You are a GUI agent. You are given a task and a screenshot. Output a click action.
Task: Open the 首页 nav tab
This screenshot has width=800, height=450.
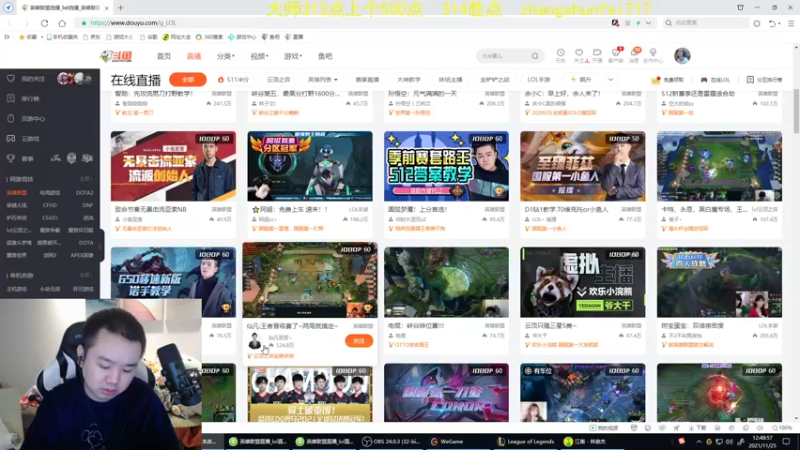(164, 56)
